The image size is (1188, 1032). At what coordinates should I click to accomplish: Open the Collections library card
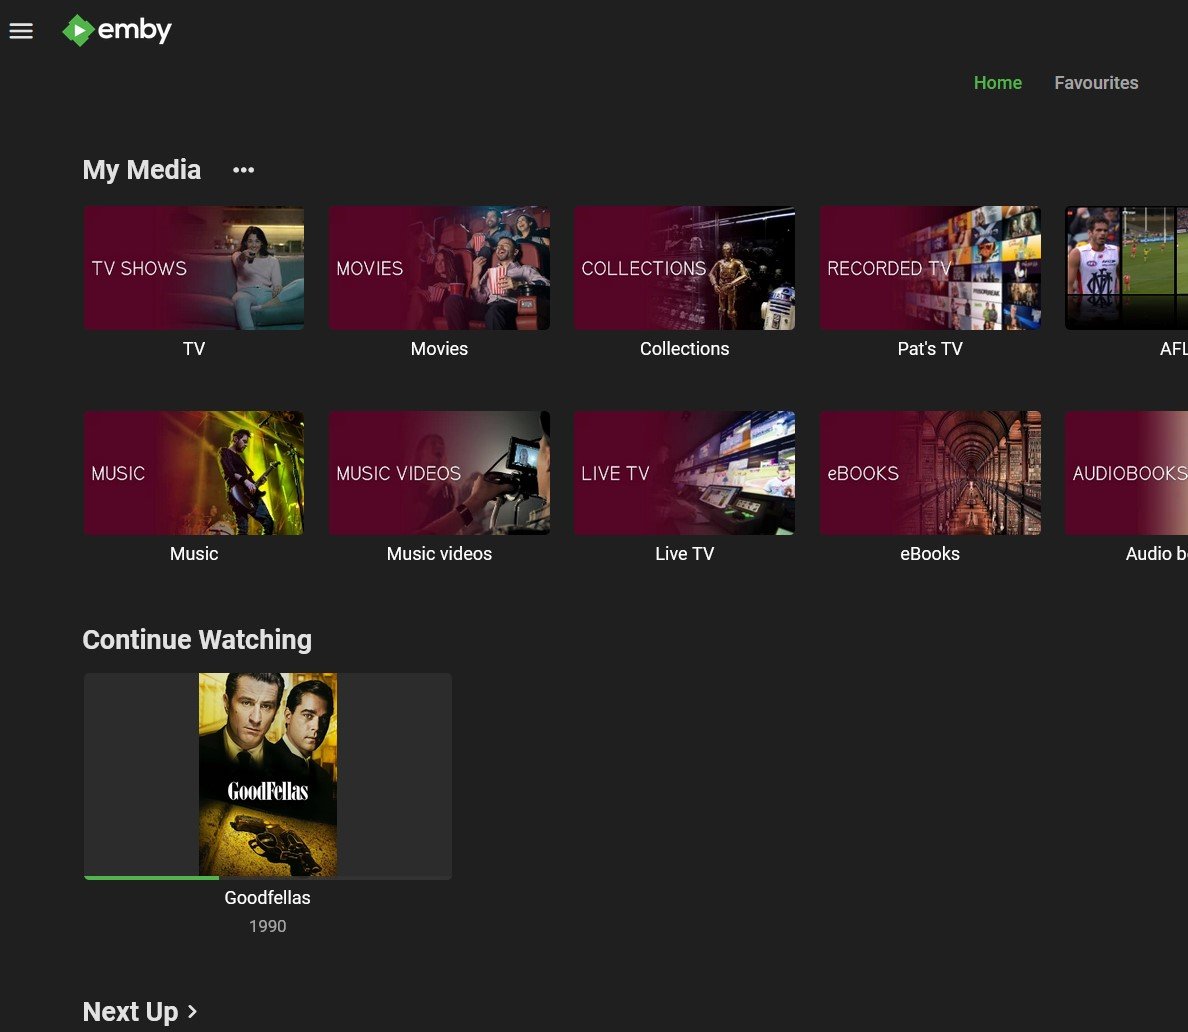pyautogui.click(x=684, y=267)
